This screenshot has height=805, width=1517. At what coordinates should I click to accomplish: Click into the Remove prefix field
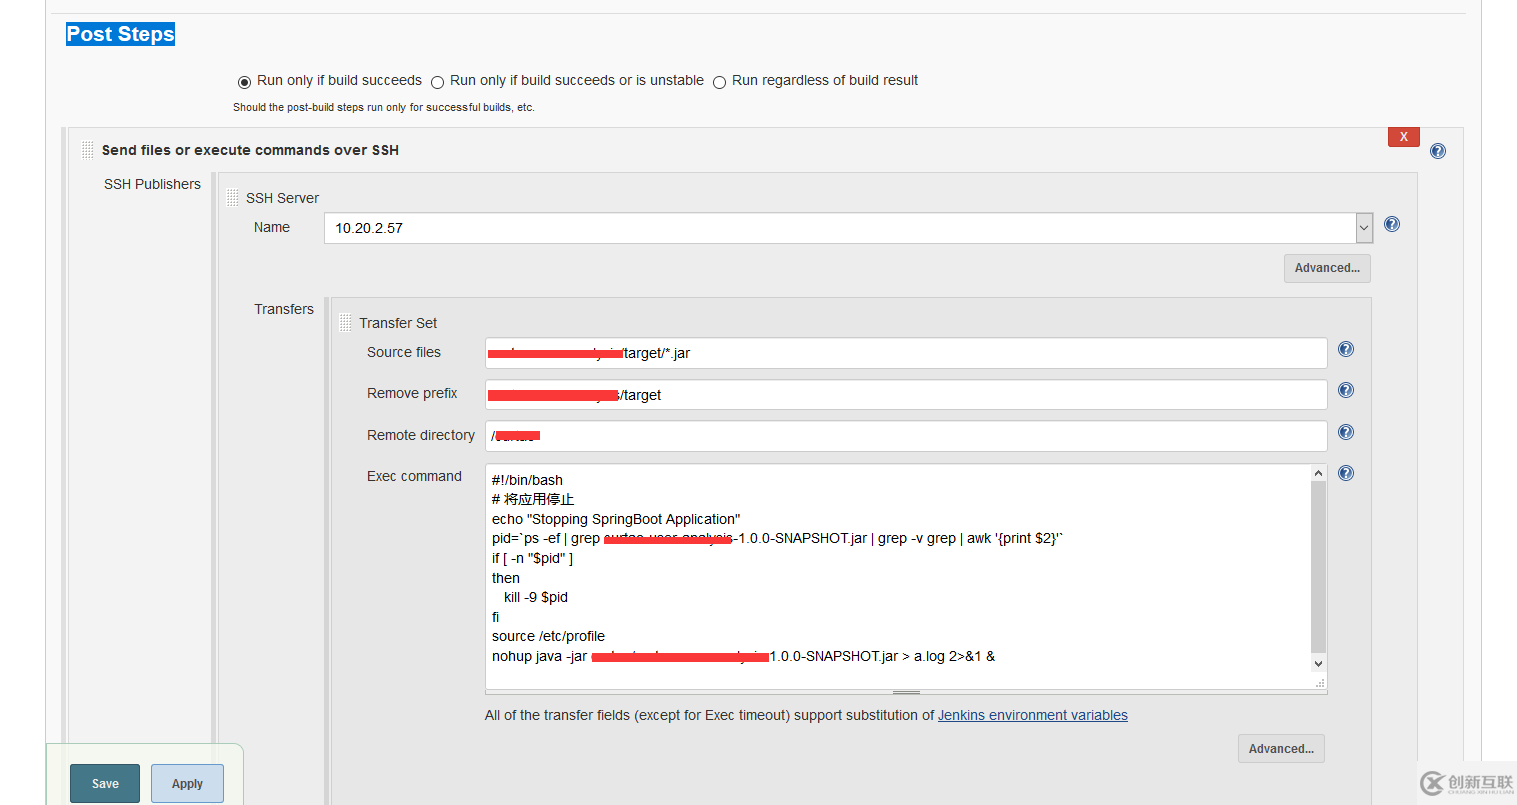[906, 394]
